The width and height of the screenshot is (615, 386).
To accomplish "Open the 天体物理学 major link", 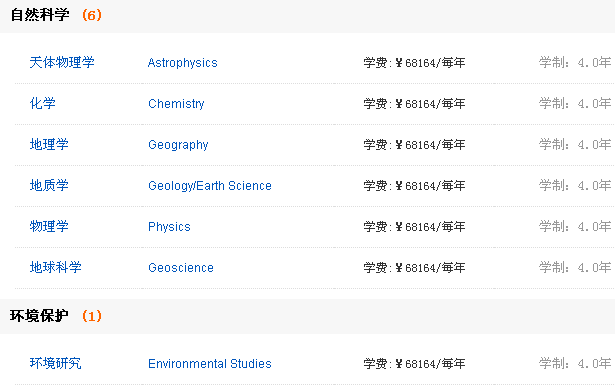I will click(62, 62).
